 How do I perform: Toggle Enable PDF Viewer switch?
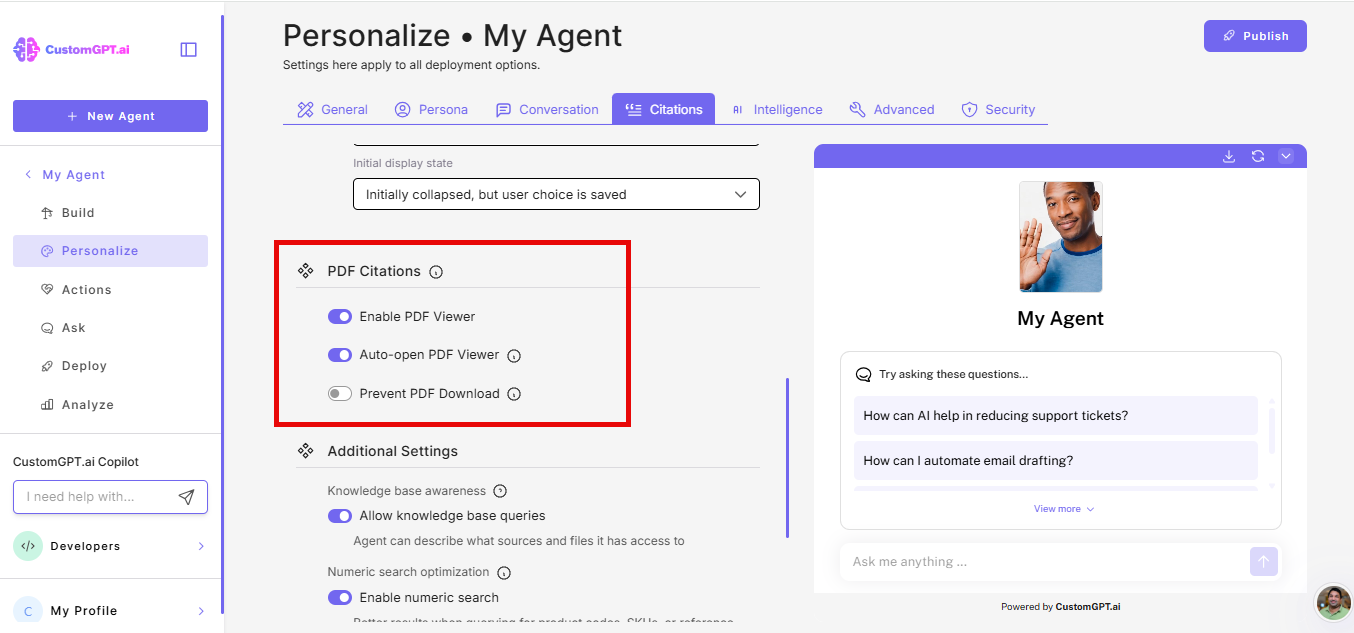tap(340, 316)
